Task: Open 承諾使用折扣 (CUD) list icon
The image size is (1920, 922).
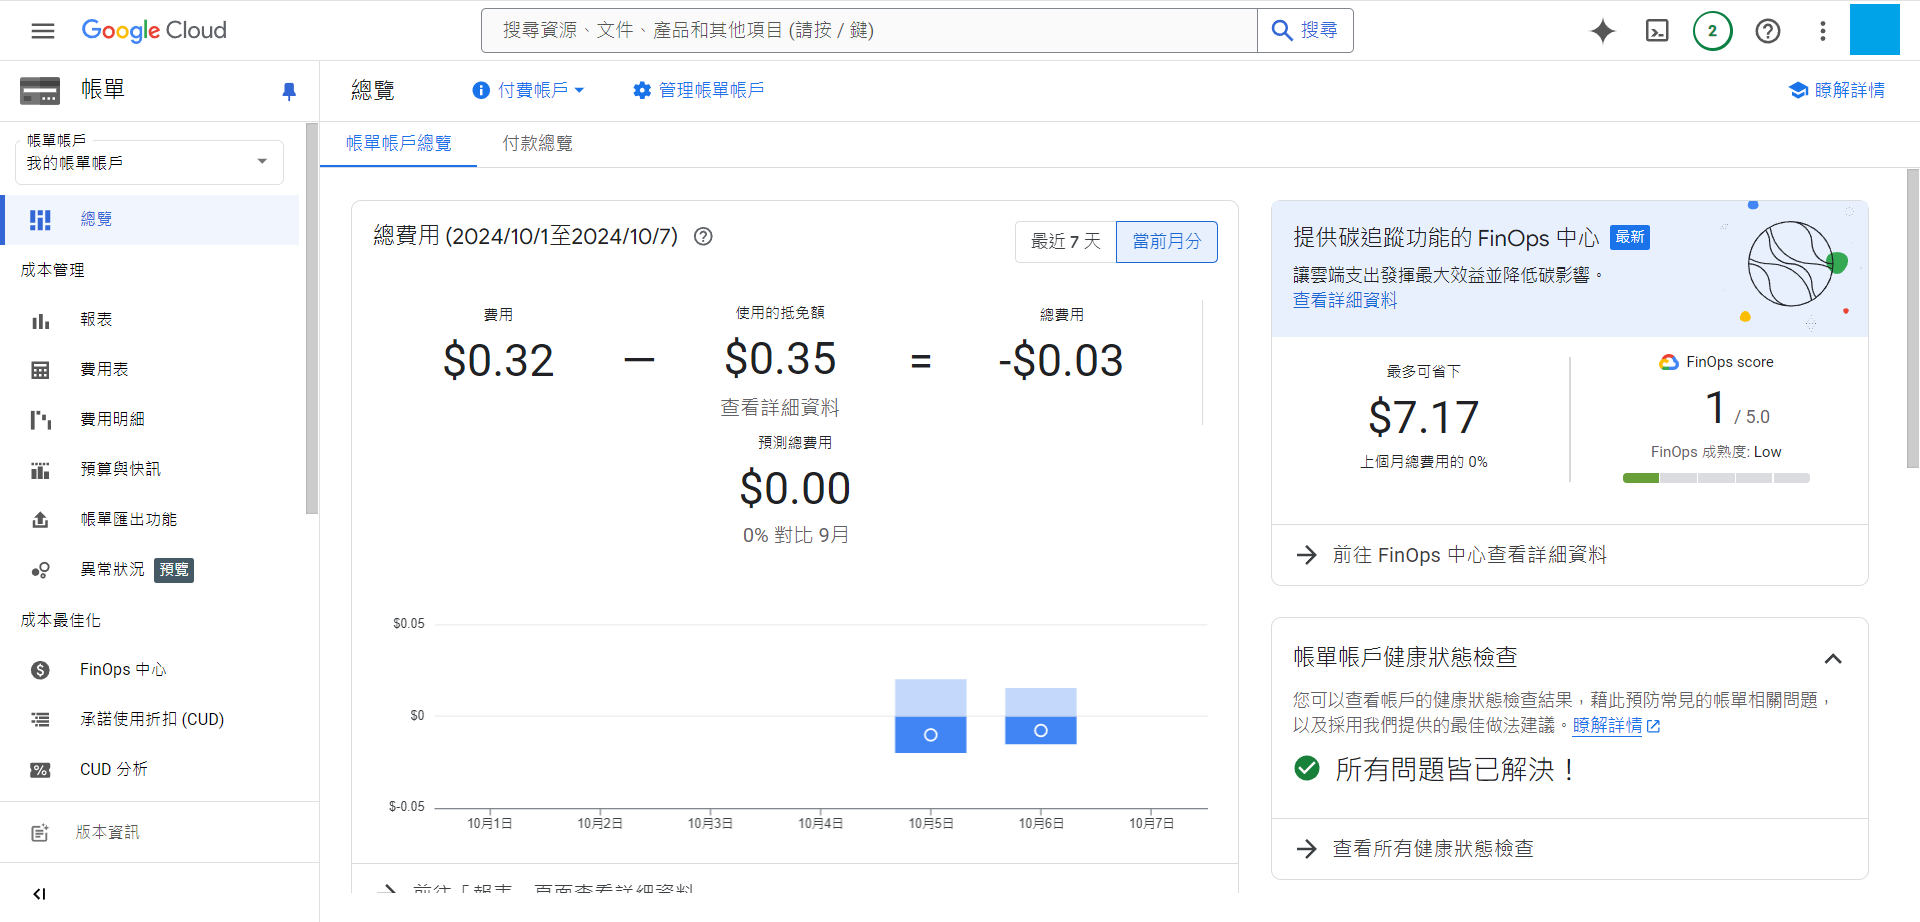Action: (40, 720)
